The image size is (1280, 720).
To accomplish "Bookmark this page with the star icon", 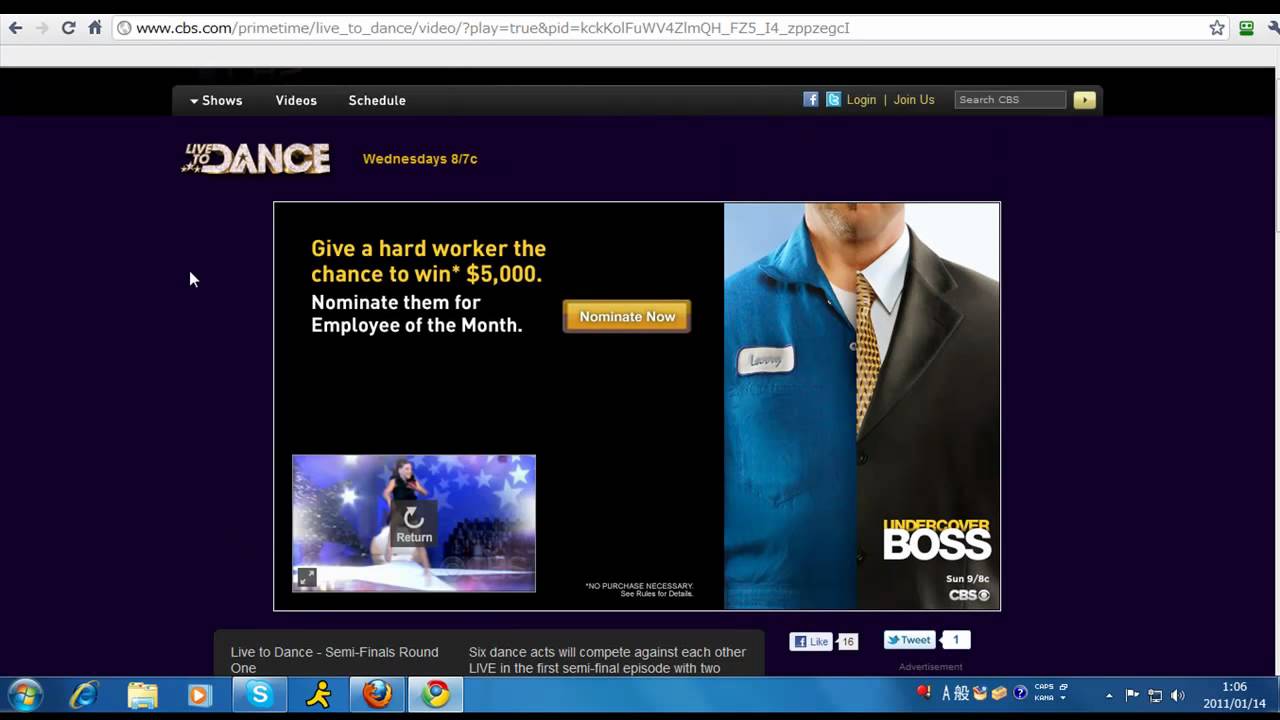I will [x=1217, y=28].
